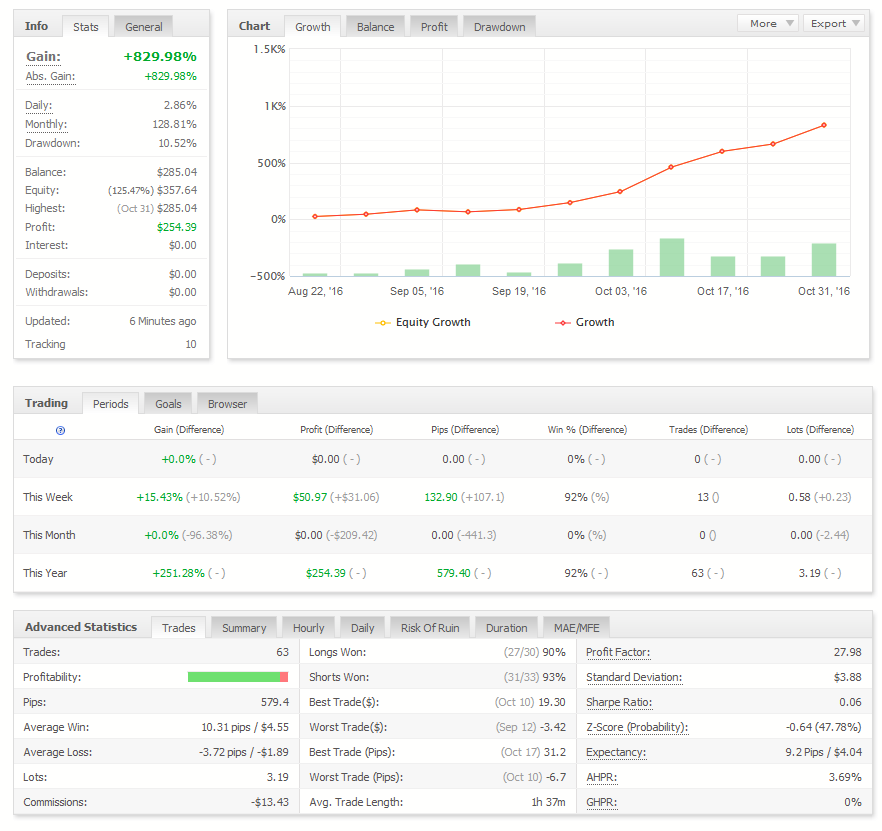
Task: Click This Year pips value 579.40
Action: [453, 573]
